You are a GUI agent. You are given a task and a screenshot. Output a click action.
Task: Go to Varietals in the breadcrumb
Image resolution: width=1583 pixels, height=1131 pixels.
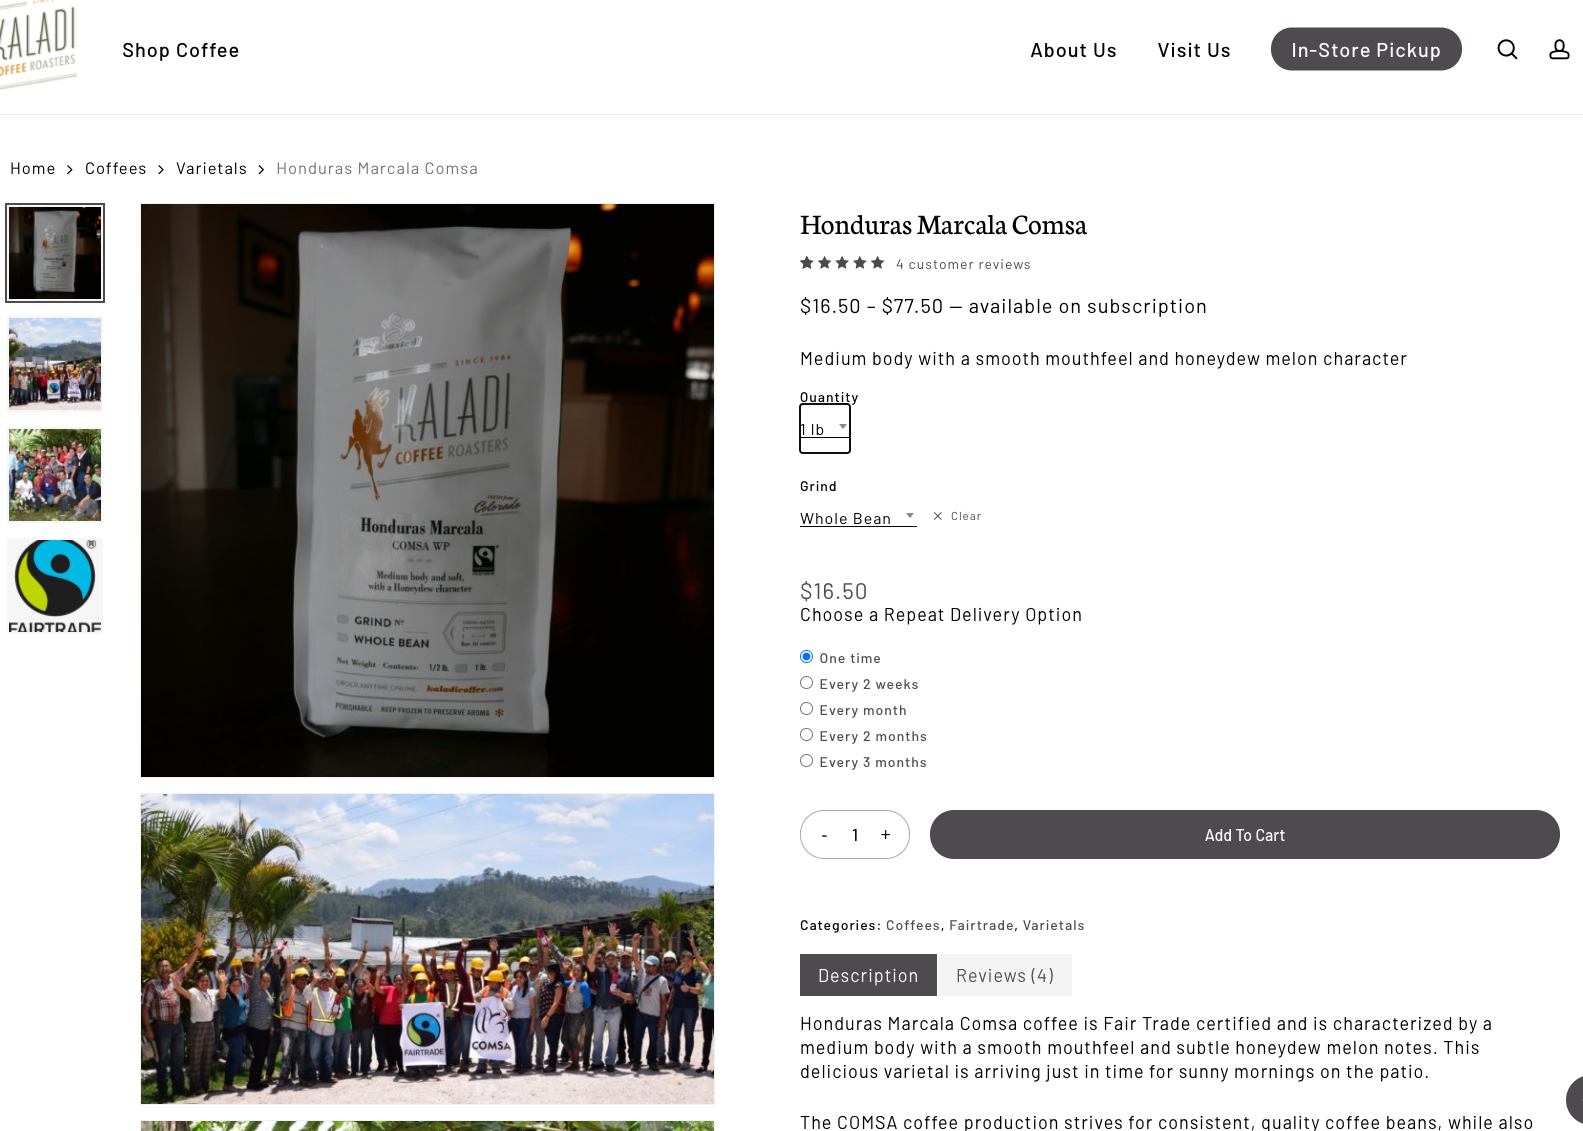tap(211, 169)
